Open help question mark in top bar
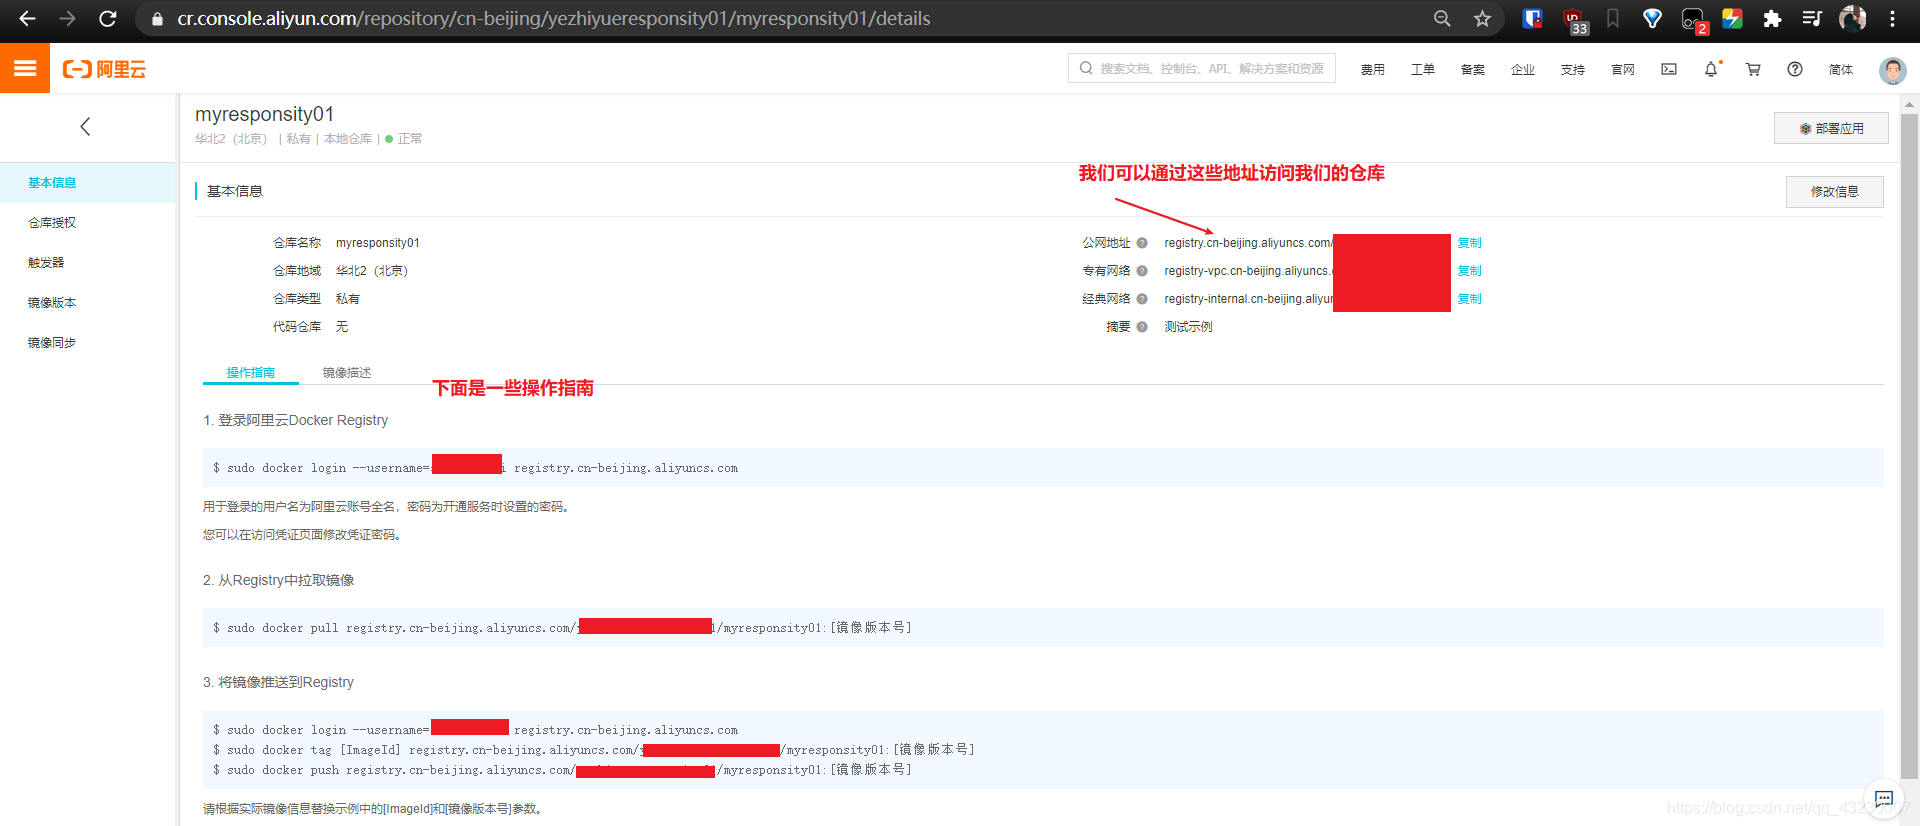This screenshot has height=826, width=1920. pos(1795,69)
